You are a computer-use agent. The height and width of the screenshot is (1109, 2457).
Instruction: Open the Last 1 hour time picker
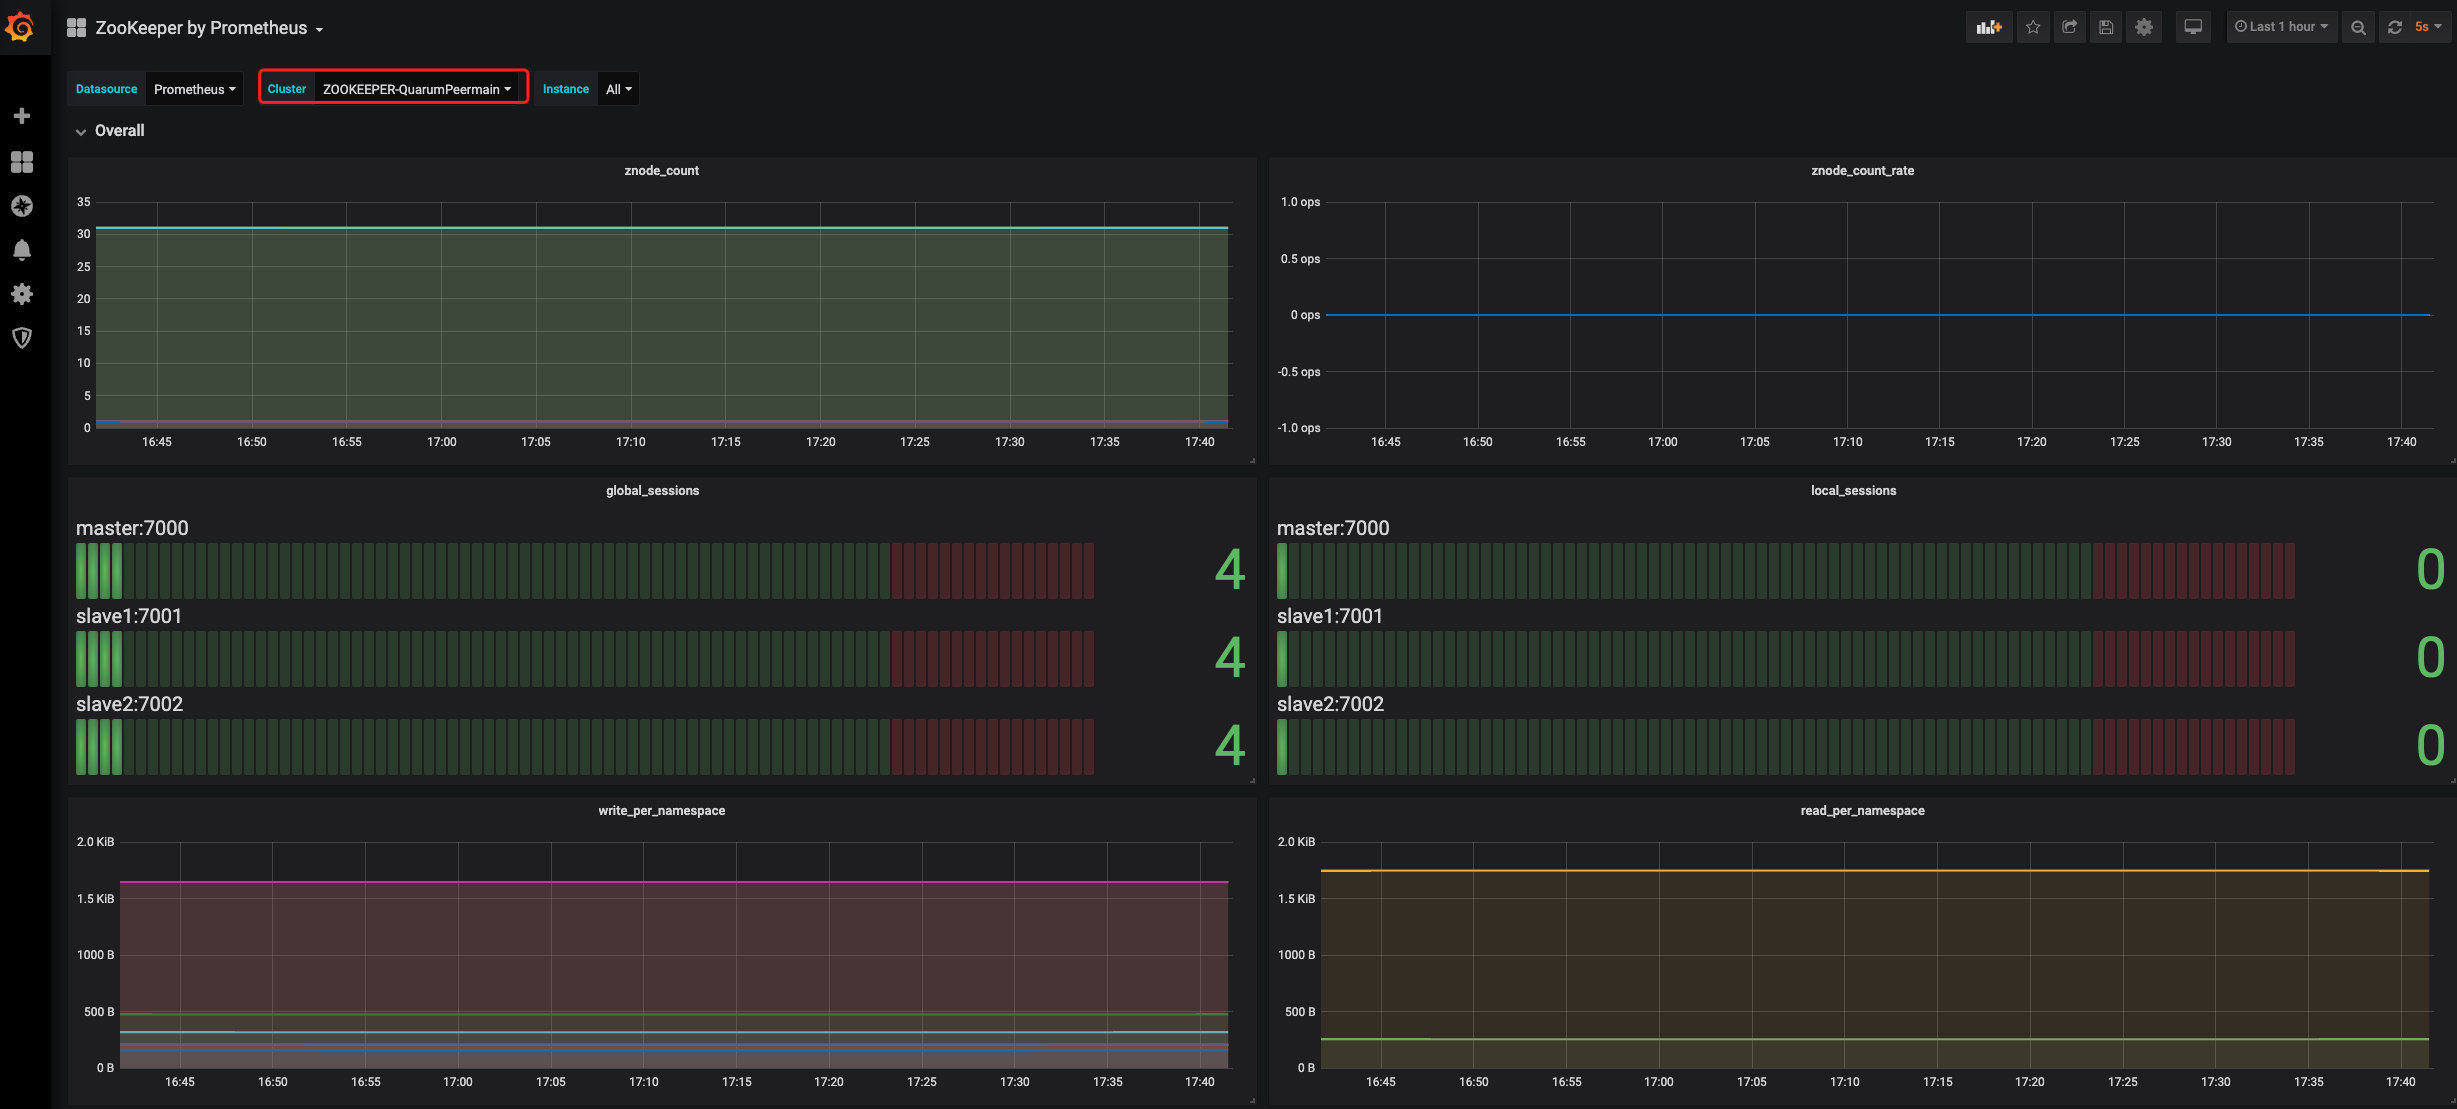[x=2281, y=27]
